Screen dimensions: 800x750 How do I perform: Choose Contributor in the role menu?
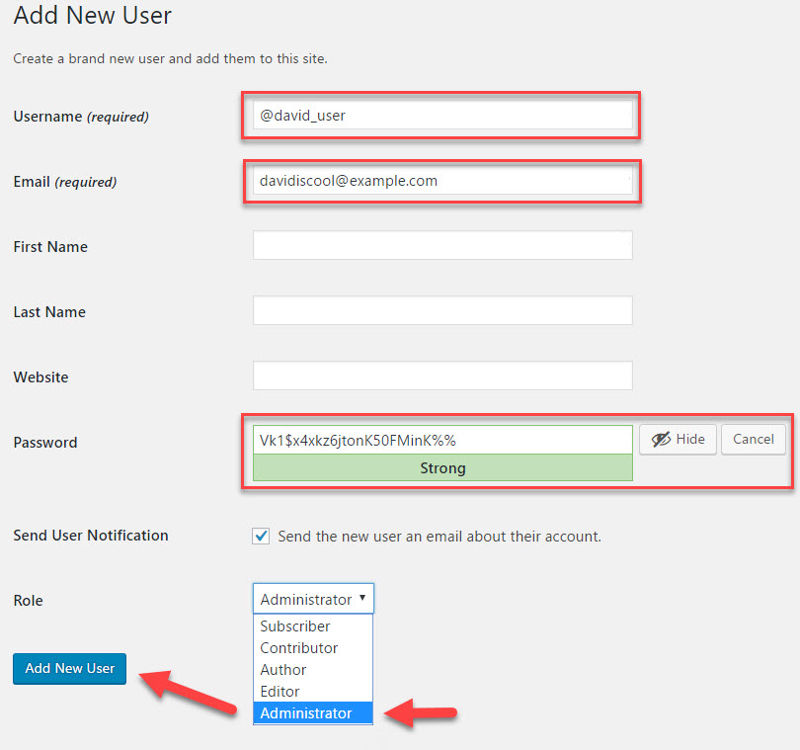298,648
